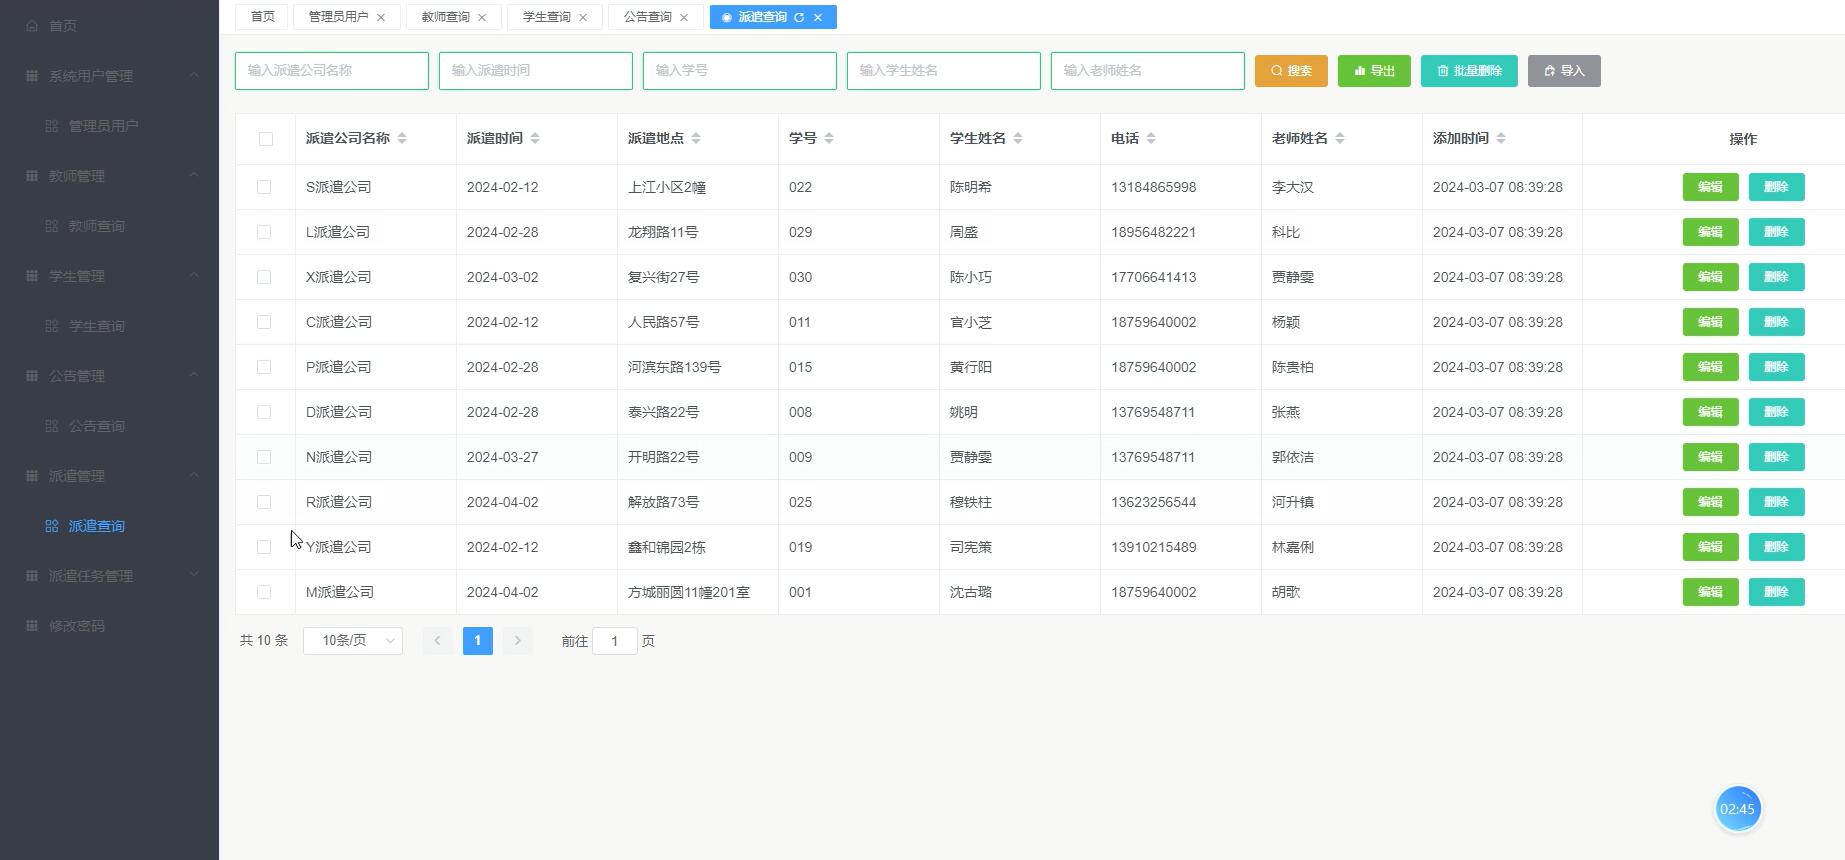Viewport: 1845px width, 860px height.
Task: Collapse the 学生管理 menu chevron
Action: tap(194, 275)
